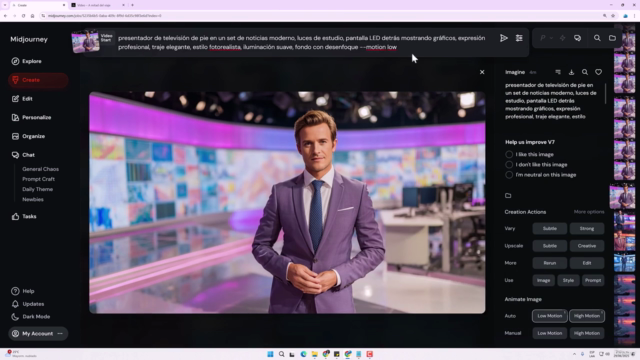Click the Rerun button
The image size is (640, 360).
coord(550,263)
